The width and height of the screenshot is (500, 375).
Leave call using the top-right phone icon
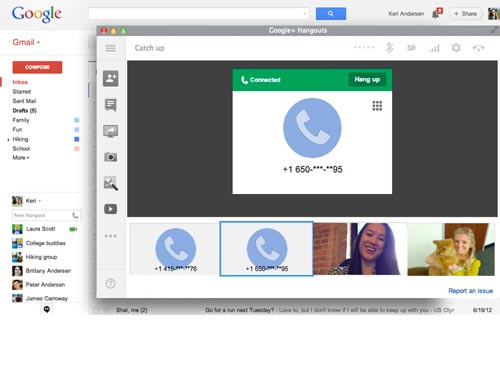coord(478,48)
